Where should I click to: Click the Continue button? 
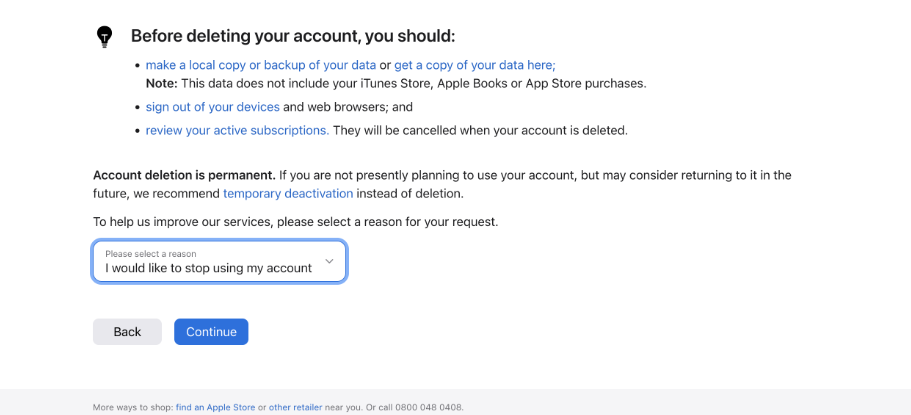(211, 331)
